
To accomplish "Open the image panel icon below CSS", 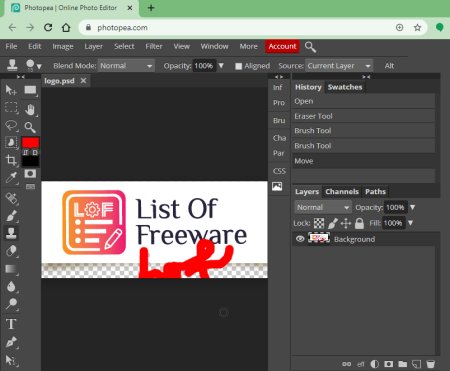I will pyautogui.click(x=277, y=186).
